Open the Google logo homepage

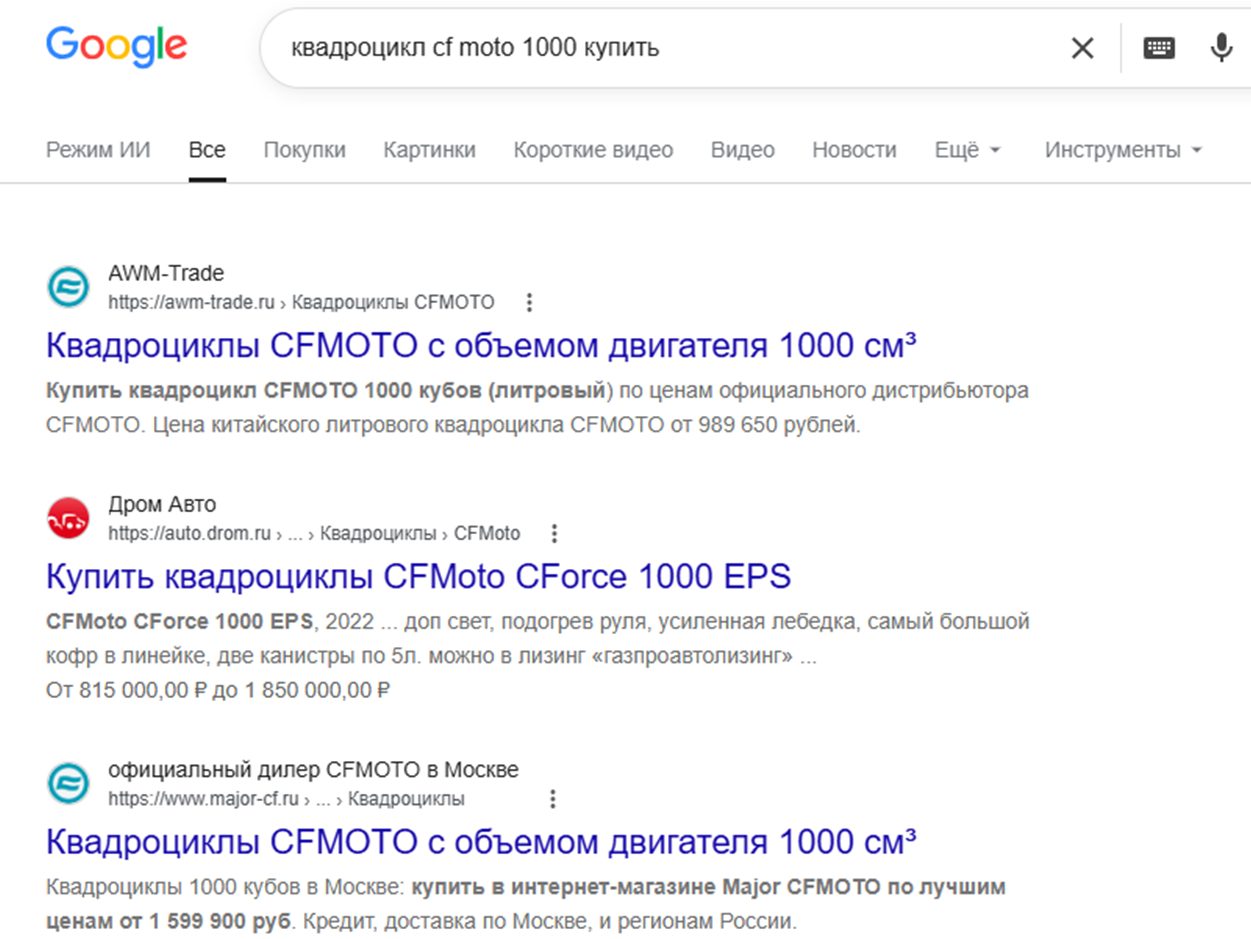coord(116,47)
